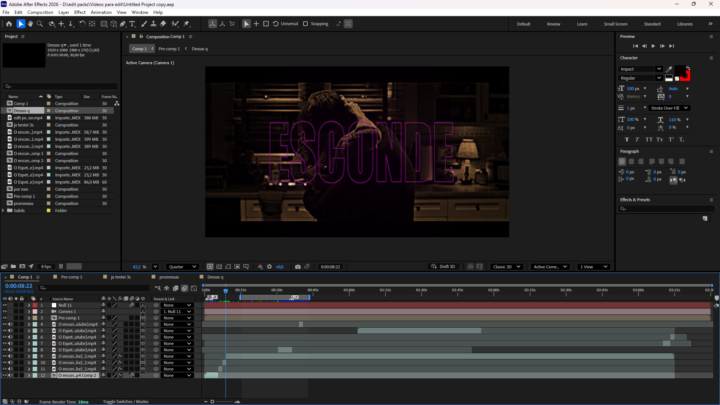This screenshot has width=720, height=405.
Task: Click the black fill color swatch
Action: [680, 71]
